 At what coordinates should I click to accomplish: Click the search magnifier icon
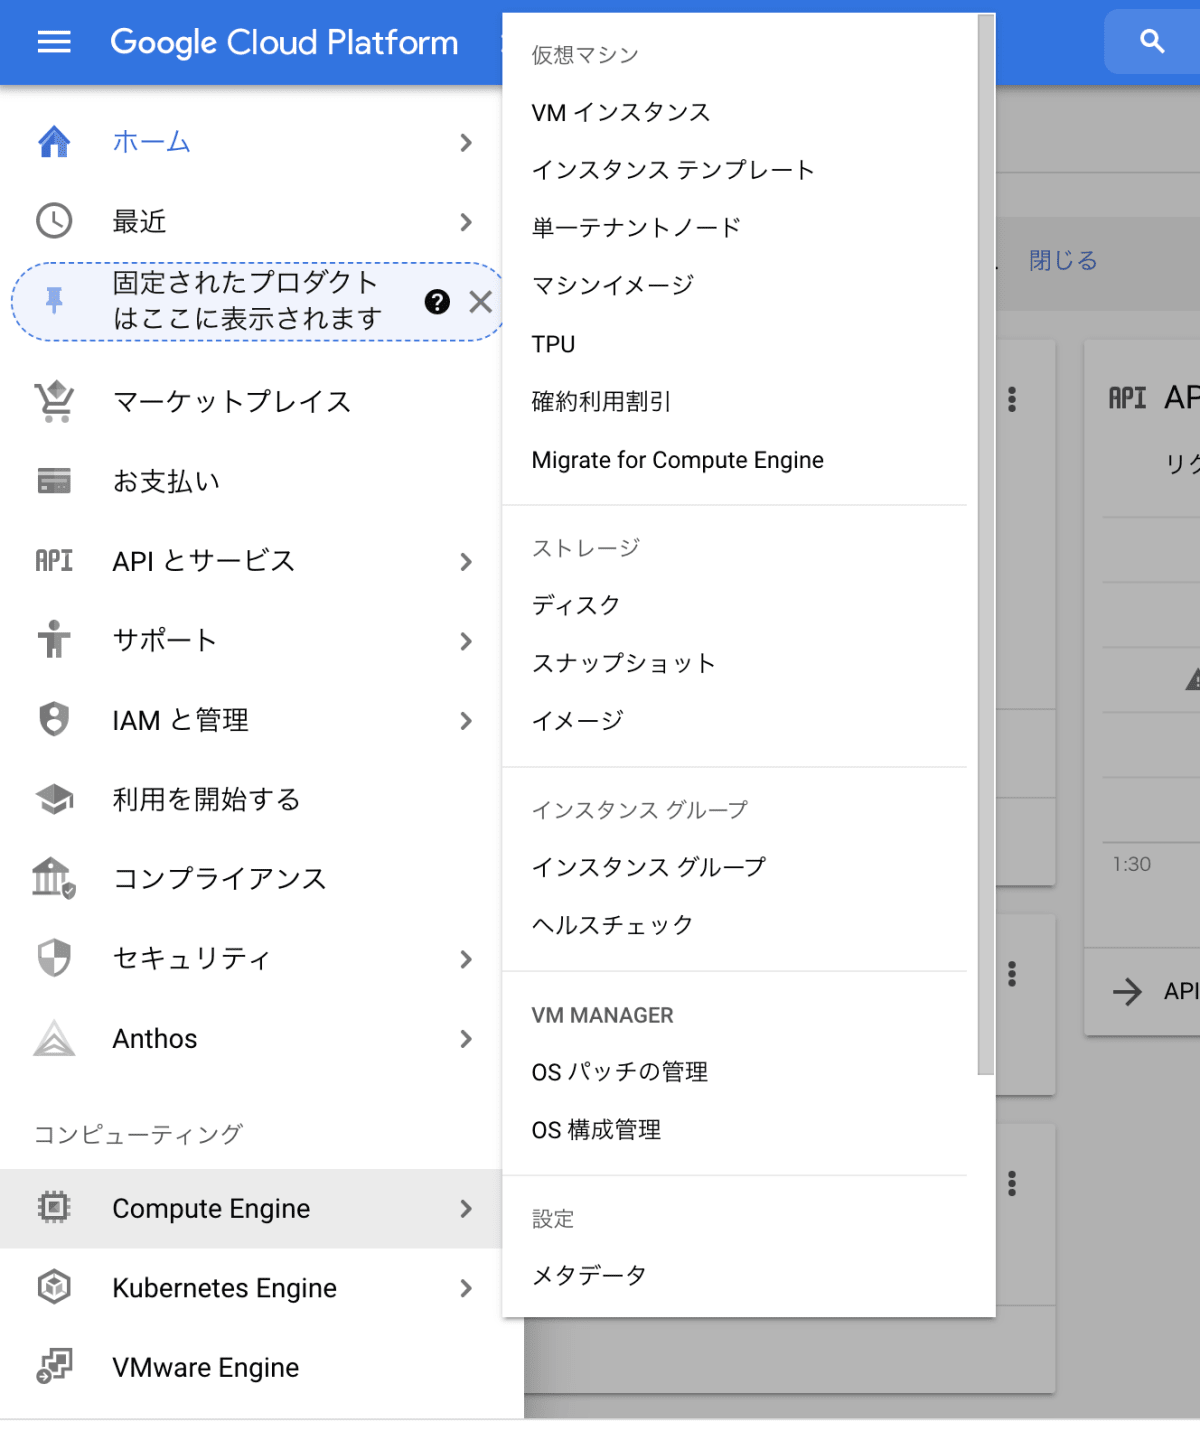coord(1152,41)
